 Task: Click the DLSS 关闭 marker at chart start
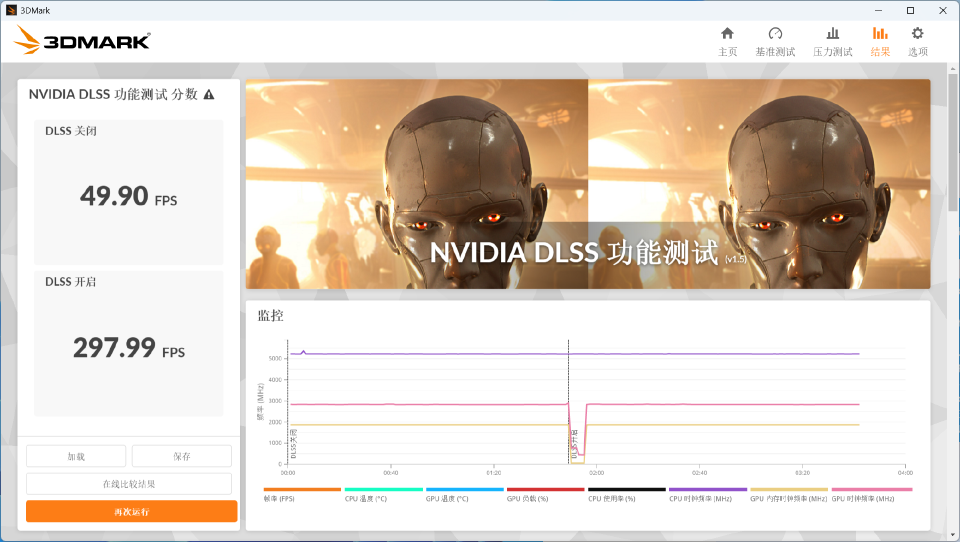(288, 401)
